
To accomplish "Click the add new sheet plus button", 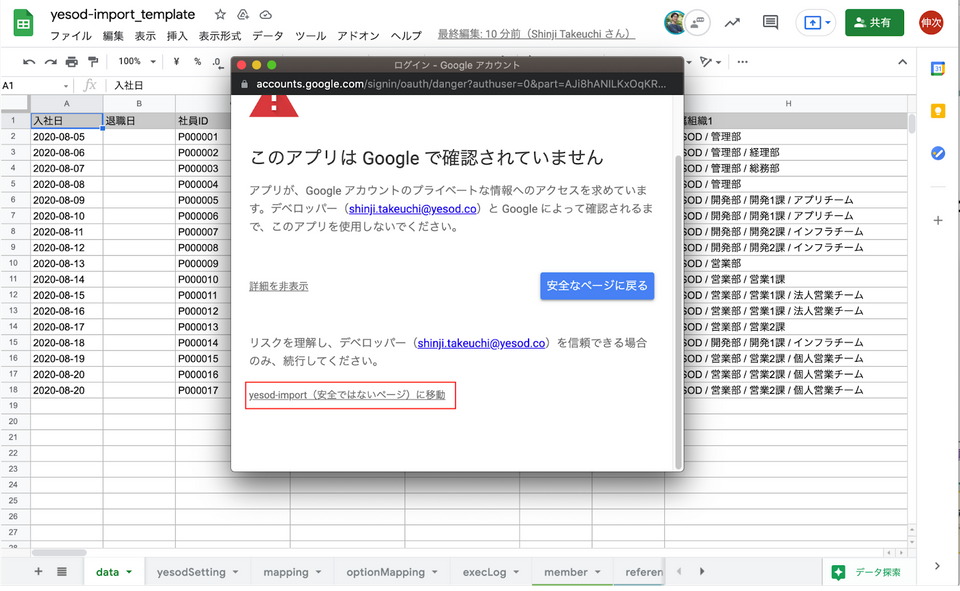I will [x=38, y=571].
